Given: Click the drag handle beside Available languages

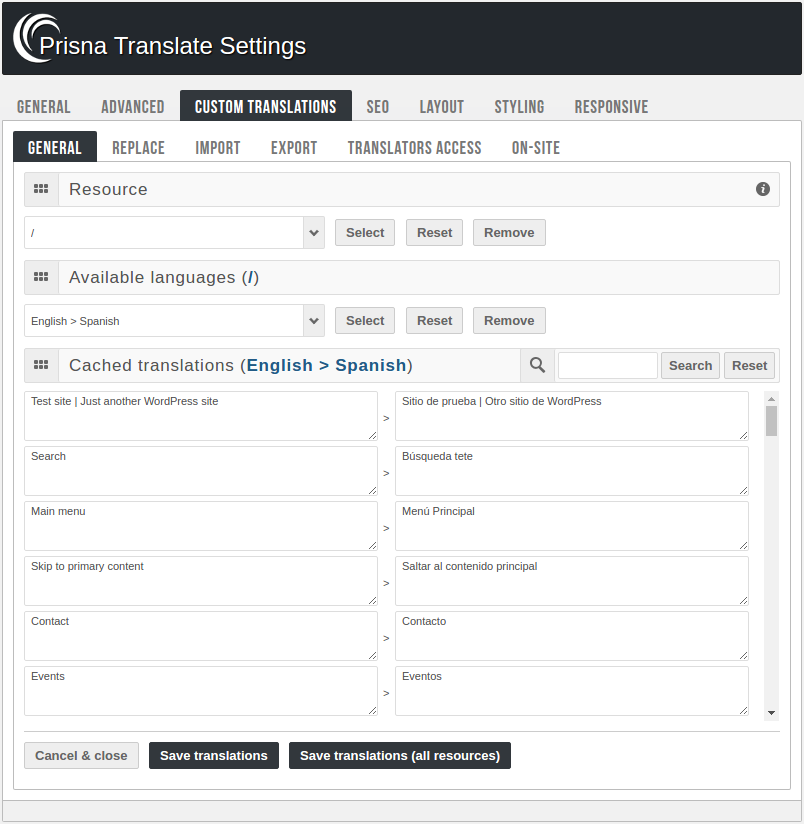Looking at the screenshot, I should point(41,277).
